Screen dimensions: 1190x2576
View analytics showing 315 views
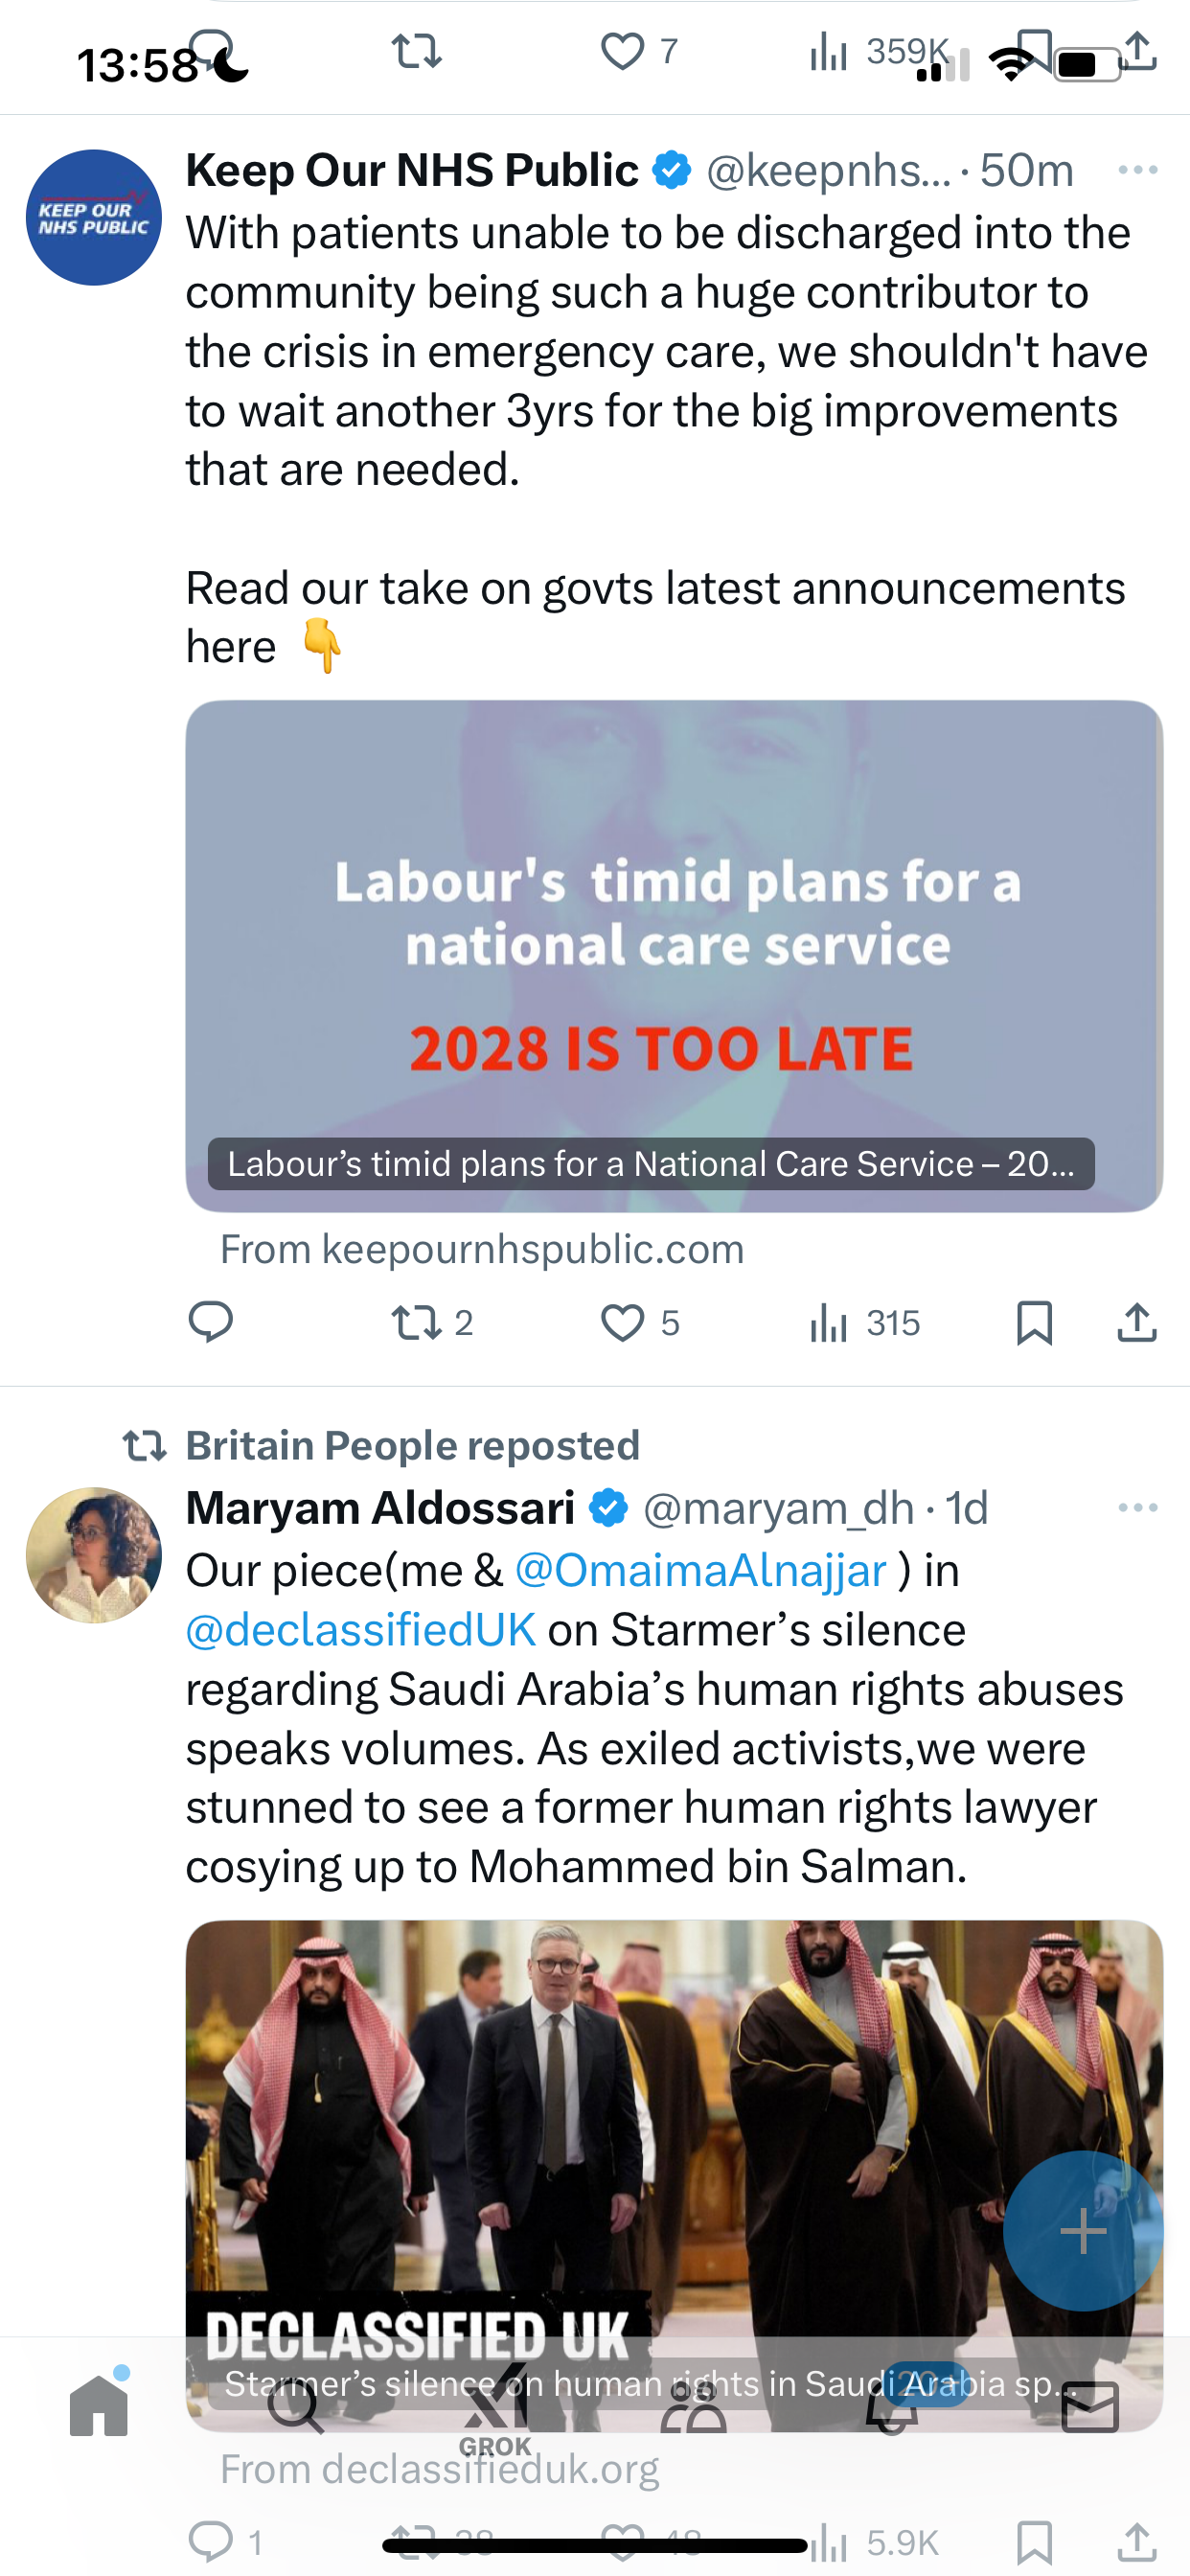[x=864, y=1322]
